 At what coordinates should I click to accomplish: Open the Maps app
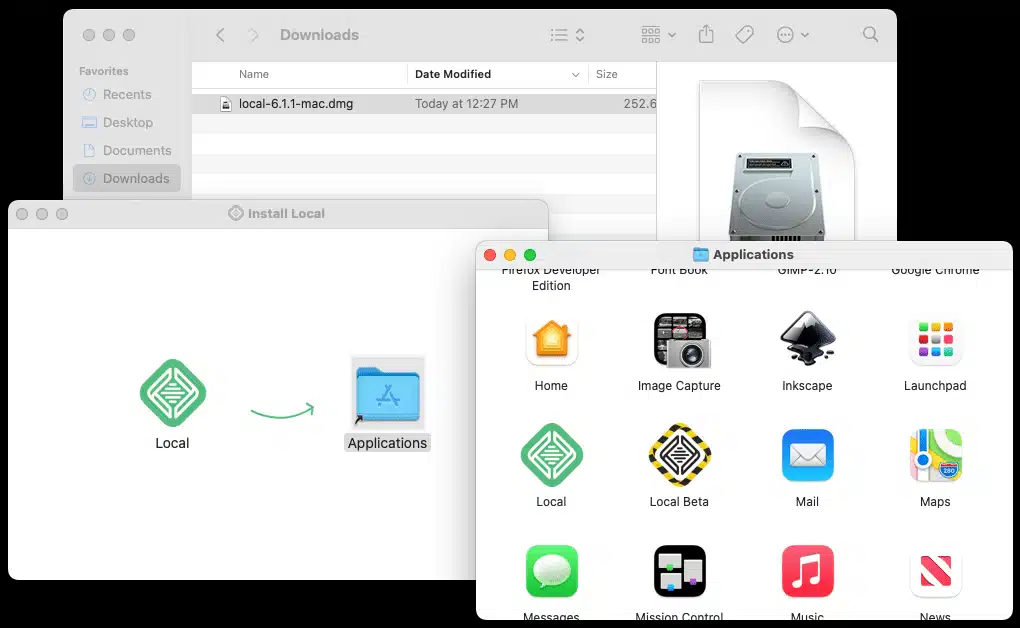click(935, 455)
